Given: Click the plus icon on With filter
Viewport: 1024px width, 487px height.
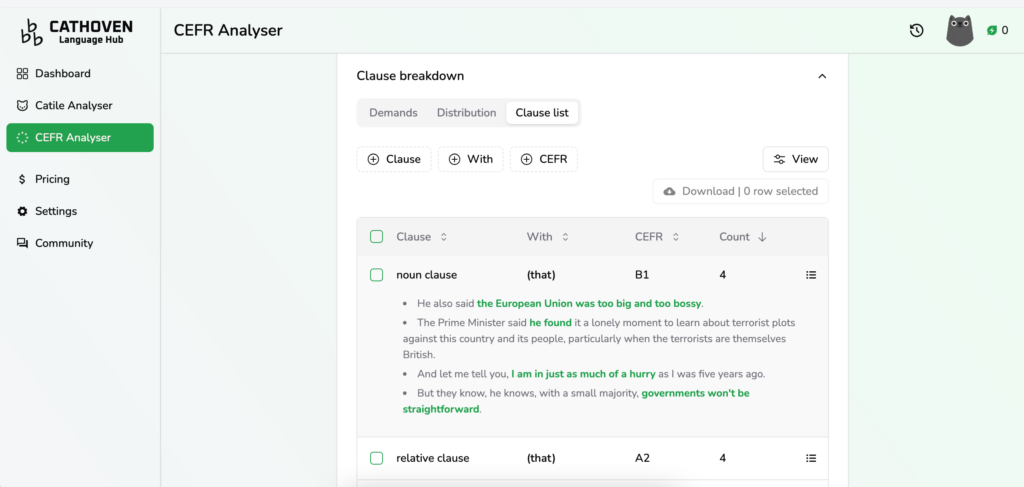Looking at the screenshot, I should [455, 159].
